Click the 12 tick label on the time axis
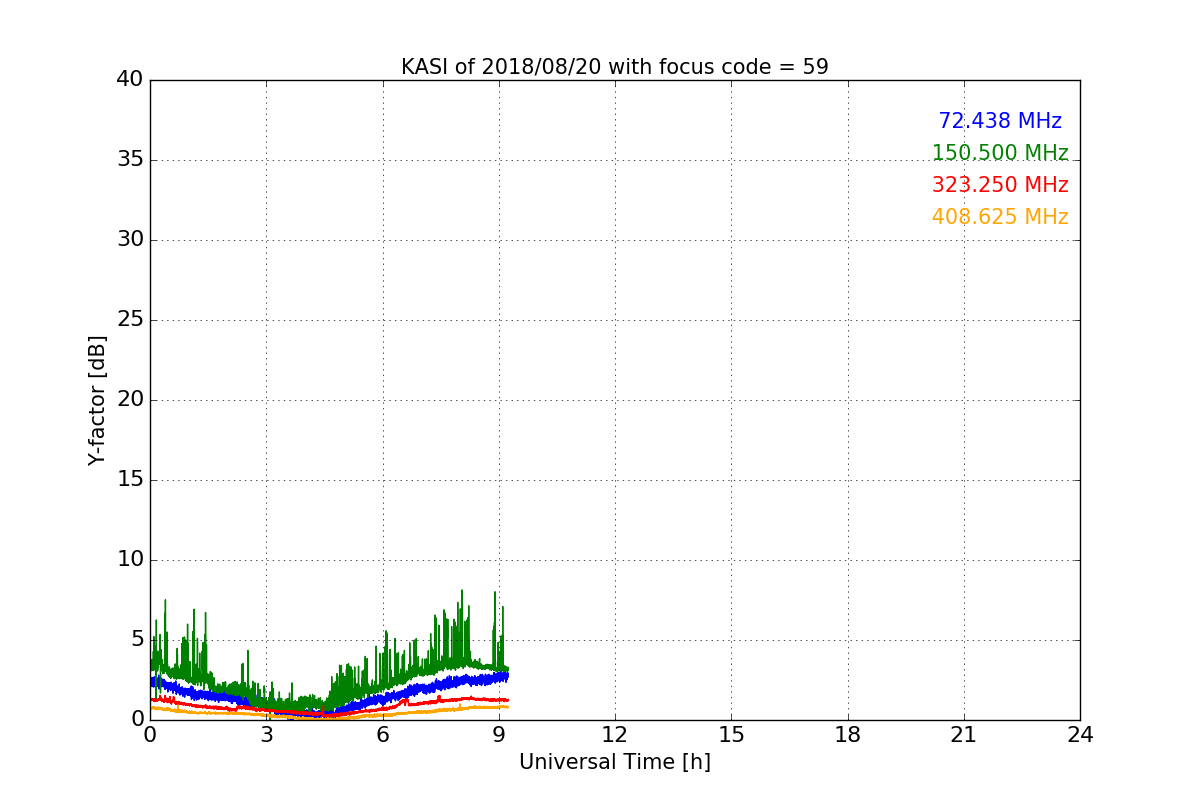The image size is (1200, 800). 614,735
